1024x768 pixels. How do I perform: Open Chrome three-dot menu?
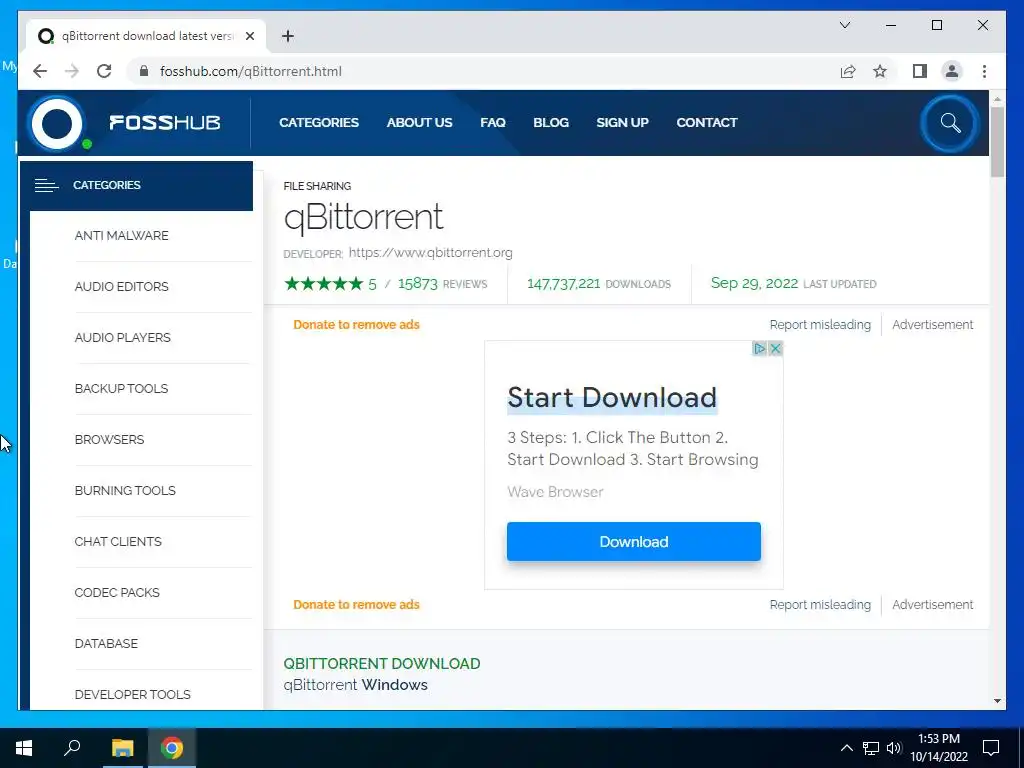984,71
